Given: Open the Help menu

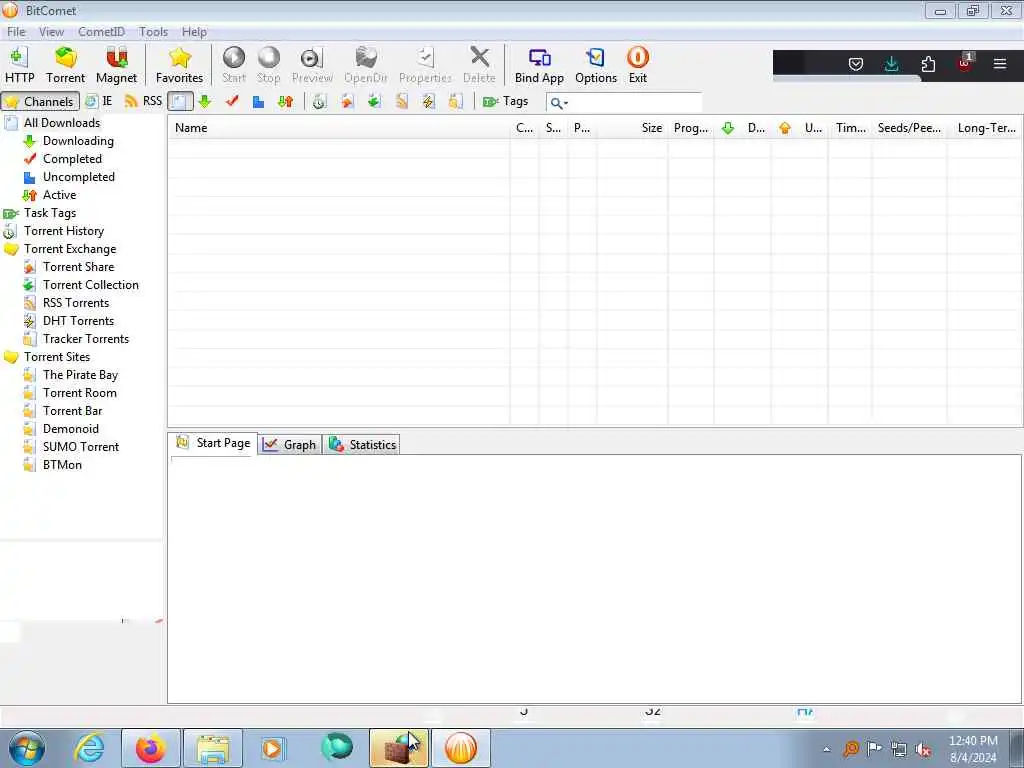Looking at the screenshot, I should 194,31.
